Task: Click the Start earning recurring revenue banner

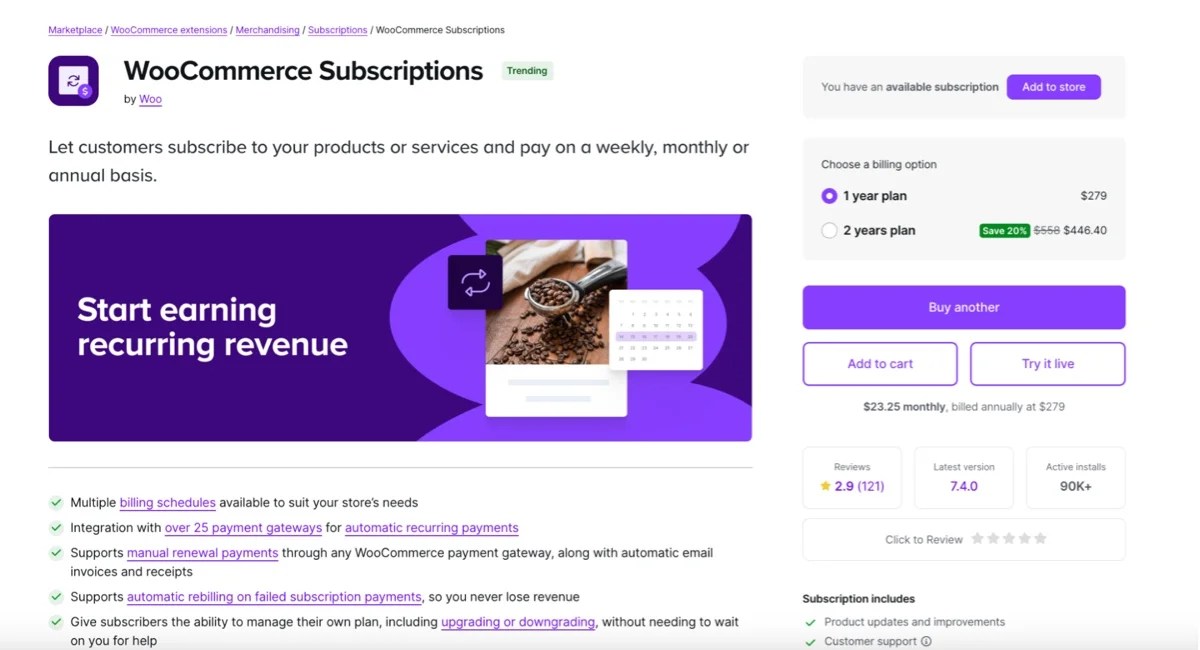Action: [399, 326]
